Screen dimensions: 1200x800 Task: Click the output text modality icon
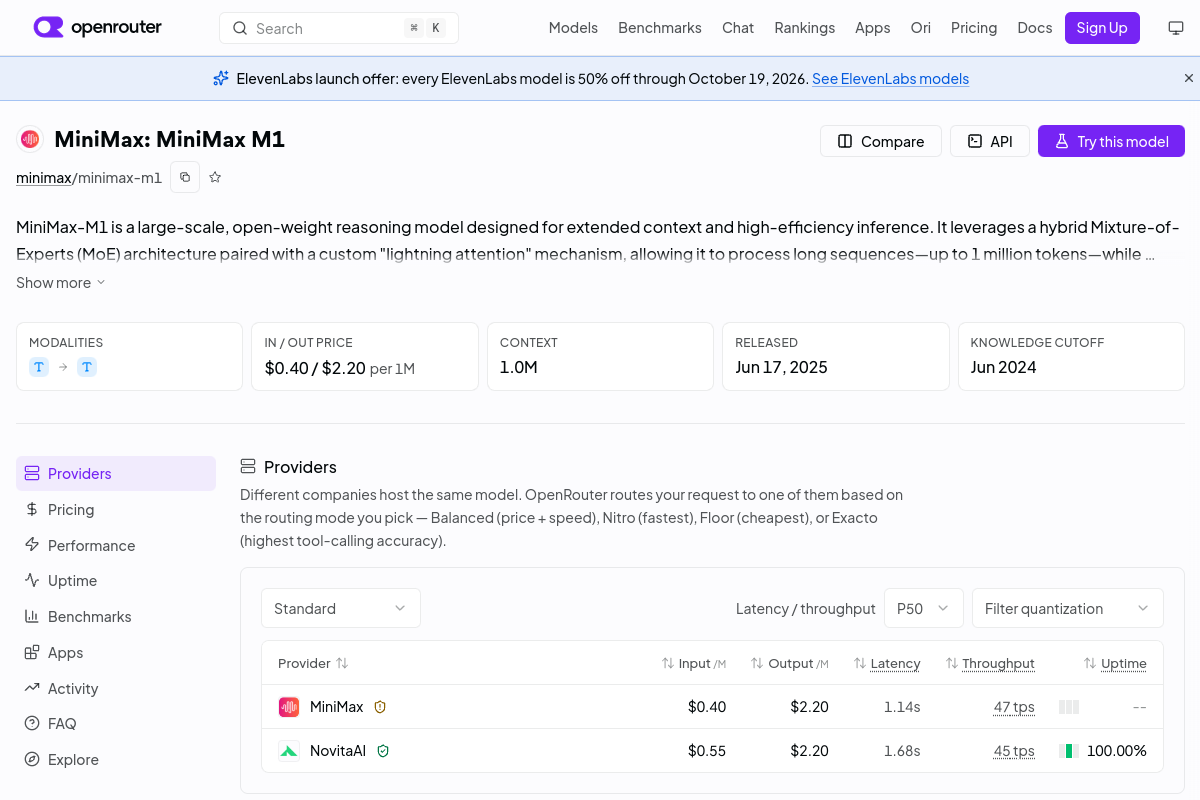87,367
